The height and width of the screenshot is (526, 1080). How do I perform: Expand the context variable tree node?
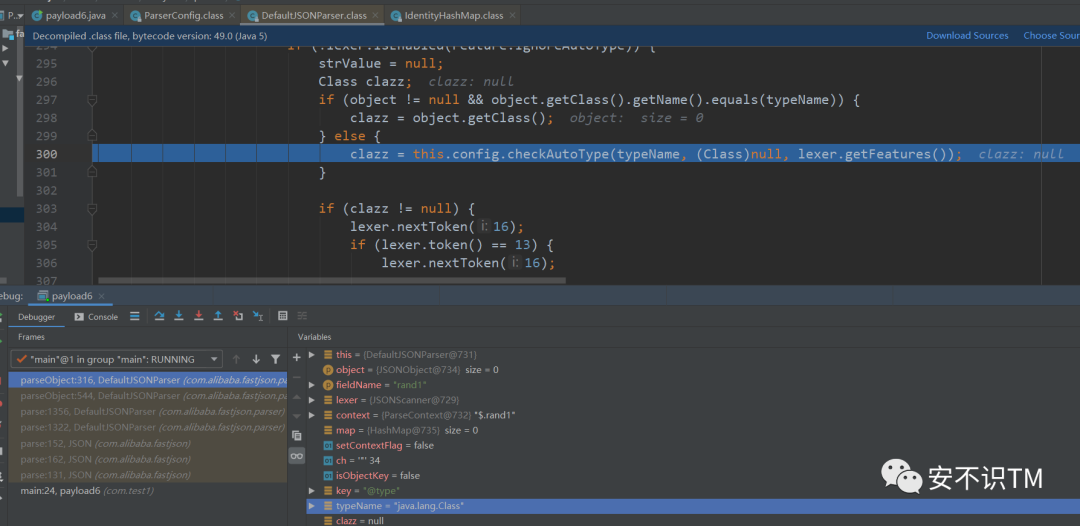coord(312,415)
